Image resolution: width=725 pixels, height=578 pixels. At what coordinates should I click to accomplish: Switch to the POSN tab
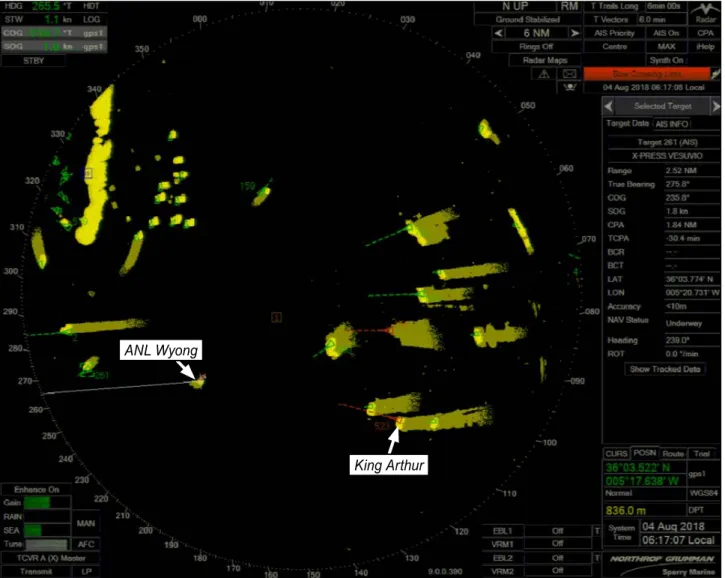pyautogui.click(x=645, y=453)
